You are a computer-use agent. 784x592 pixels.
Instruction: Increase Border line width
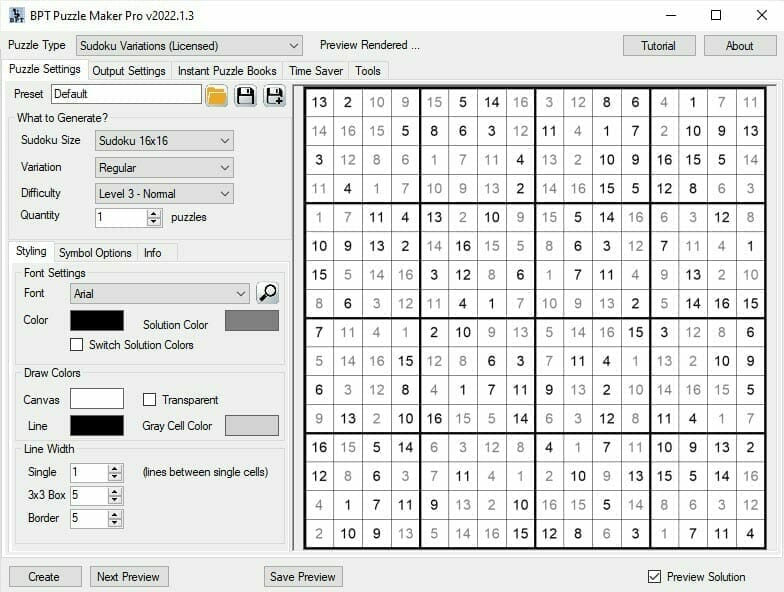(115, 514)
